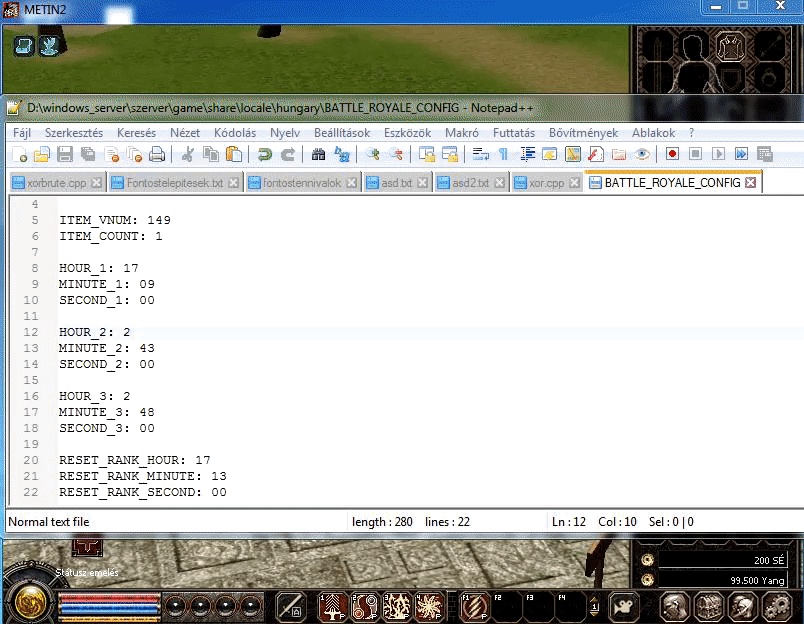Open the Bővítmények menu
Screen dimensions: 804x624
[x=584, y=133]
